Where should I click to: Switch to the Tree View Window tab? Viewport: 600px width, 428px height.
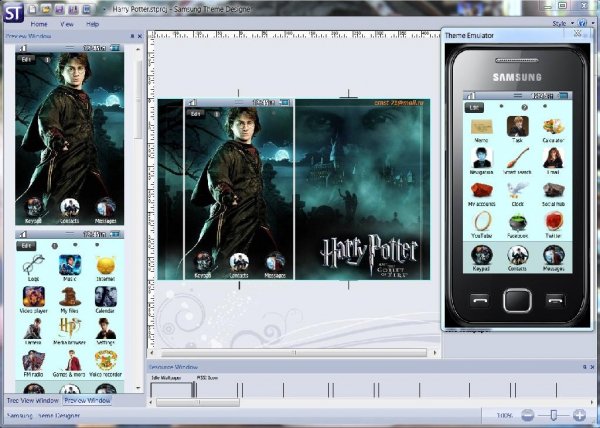33,400
